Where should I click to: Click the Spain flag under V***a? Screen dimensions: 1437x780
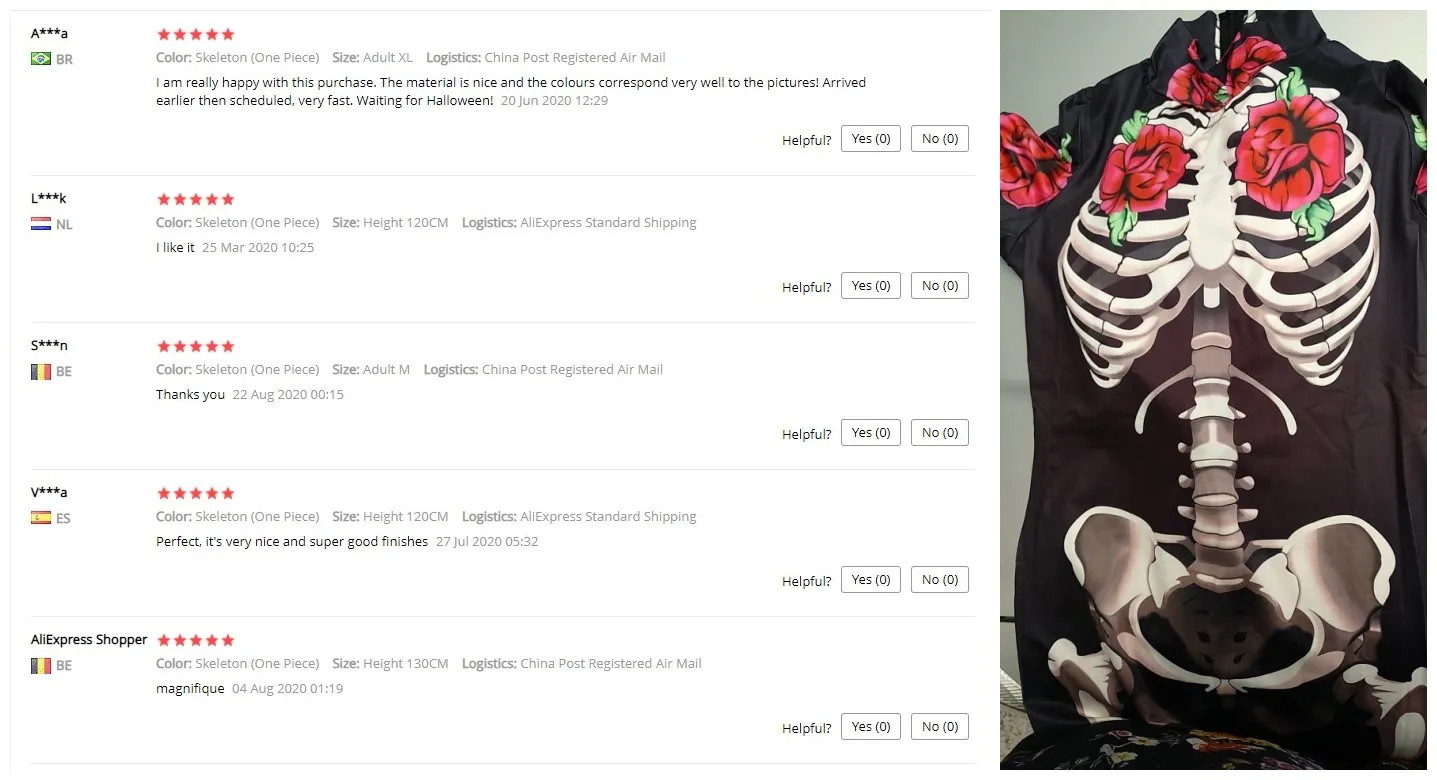coord(41,518)
